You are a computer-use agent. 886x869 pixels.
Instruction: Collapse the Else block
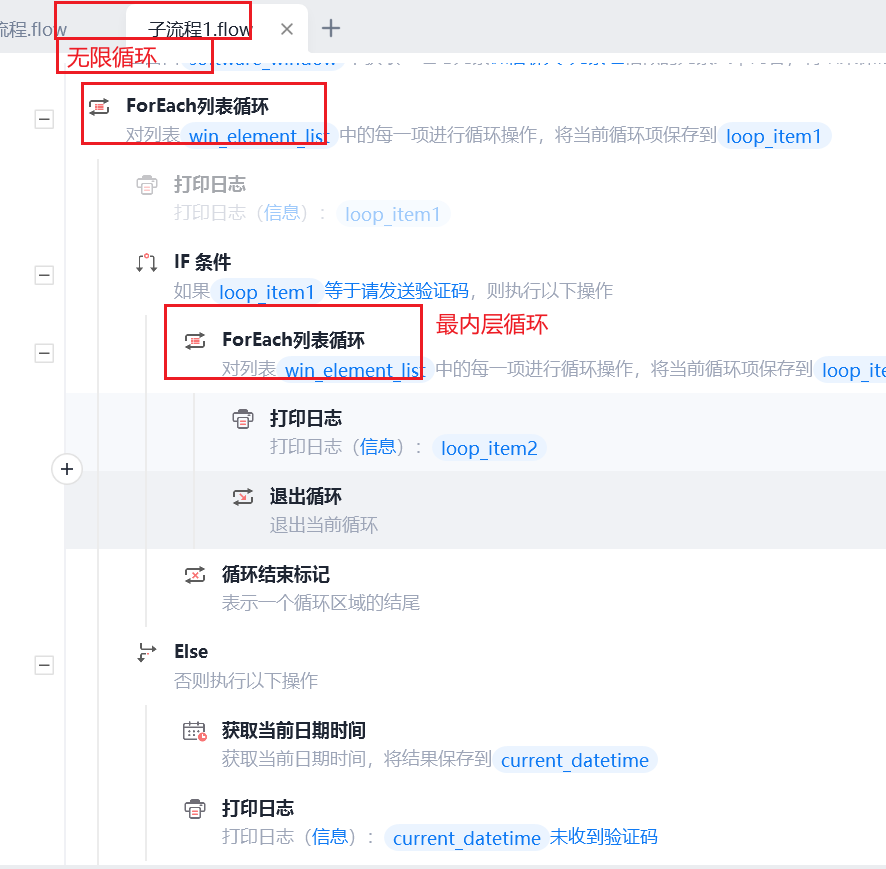(x=44, y=665)
